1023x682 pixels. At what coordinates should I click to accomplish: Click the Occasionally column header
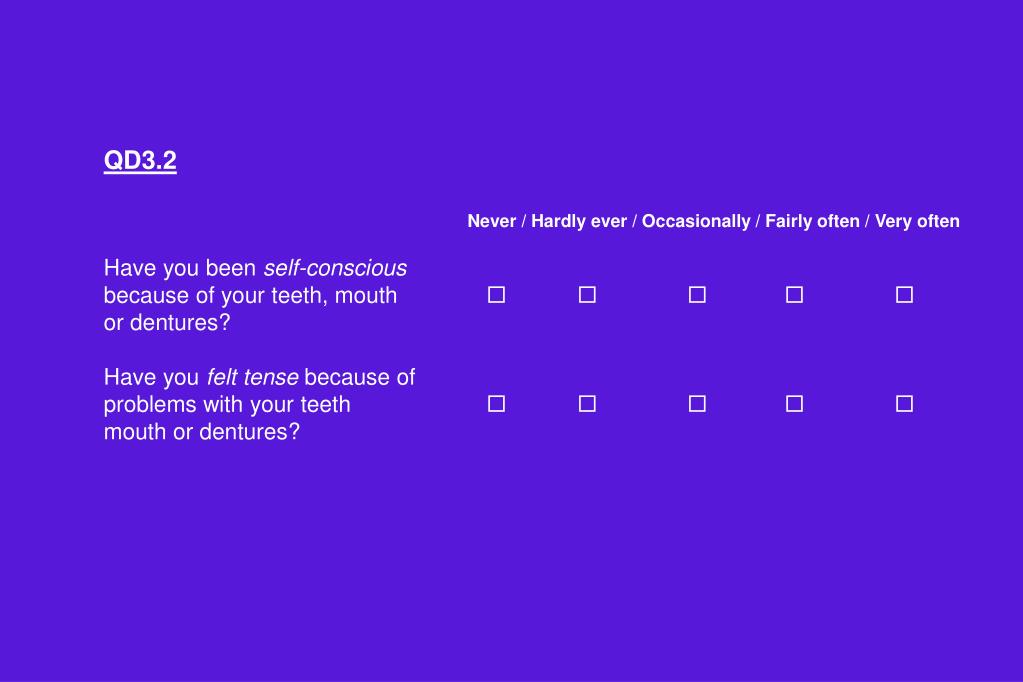tap(696, 222)
